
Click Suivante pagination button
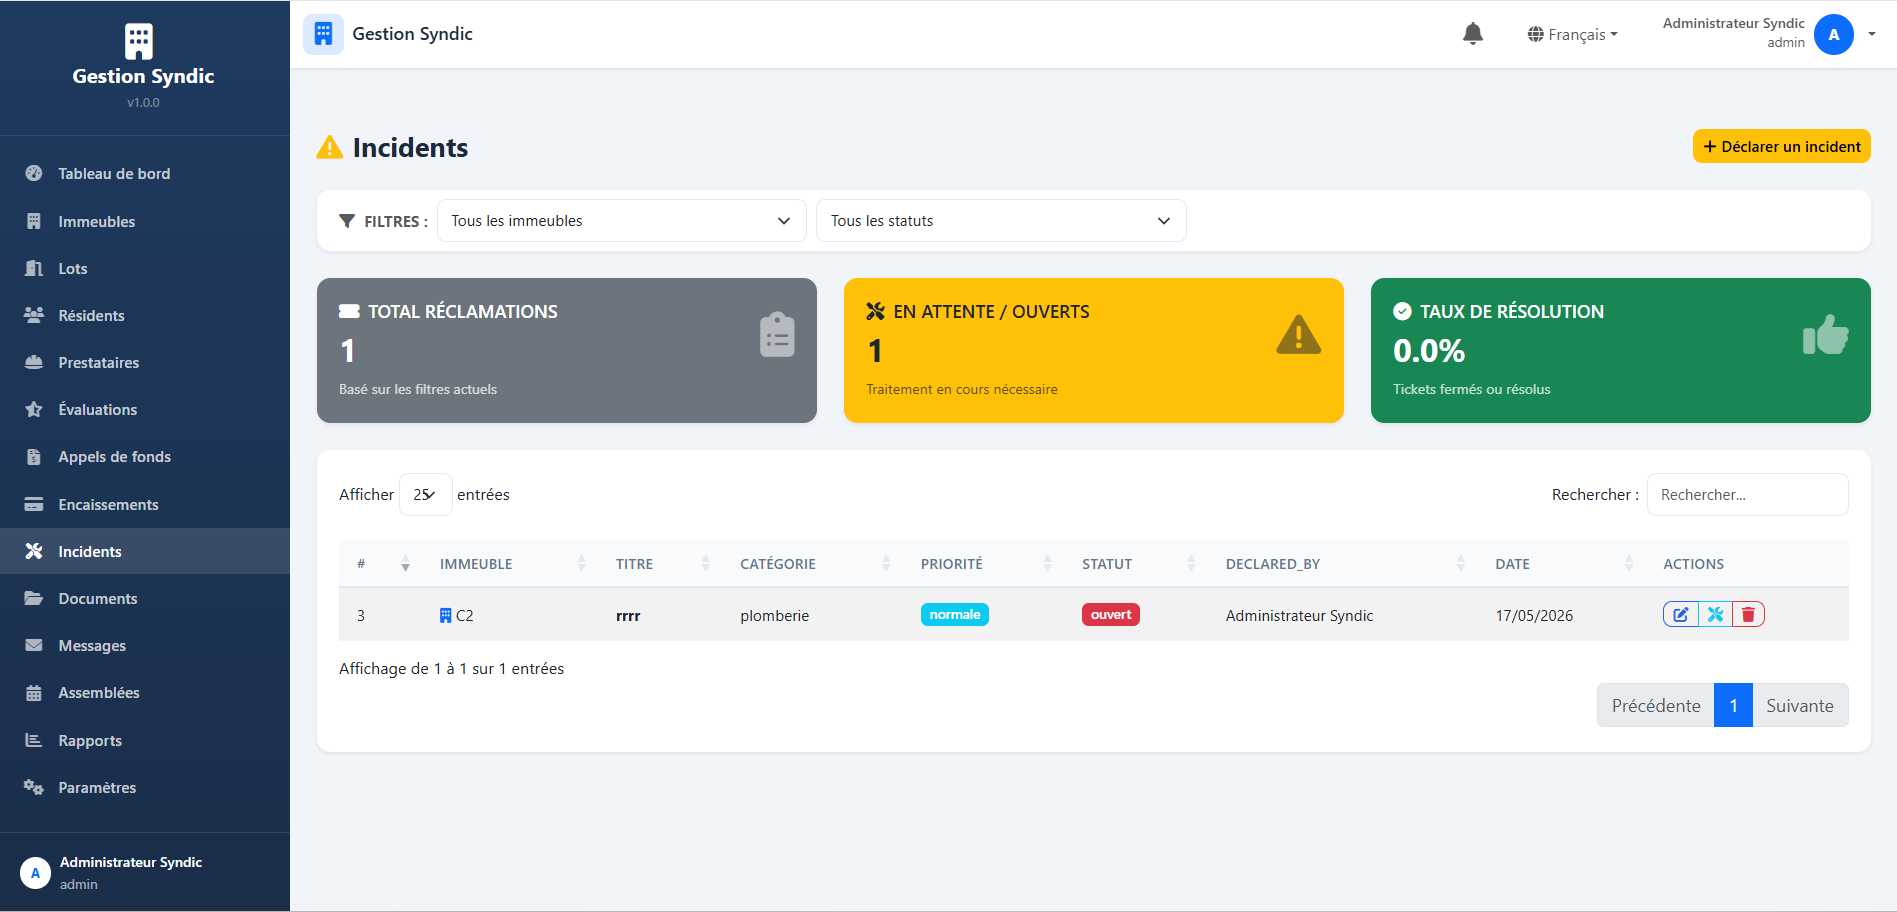pyautogui.click(x=1800, y=705)
